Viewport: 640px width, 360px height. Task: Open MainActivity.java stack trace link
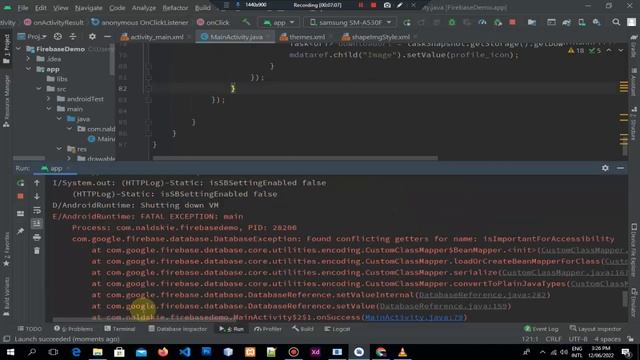point(414,317)
